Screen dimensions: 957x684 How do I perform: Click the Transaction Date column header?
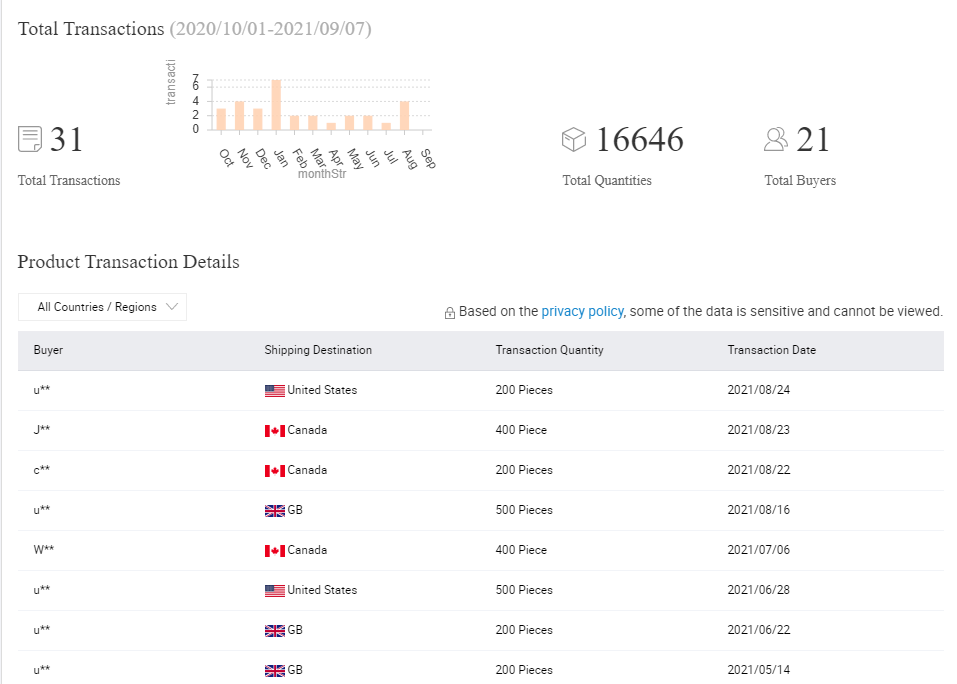(771, 350)
